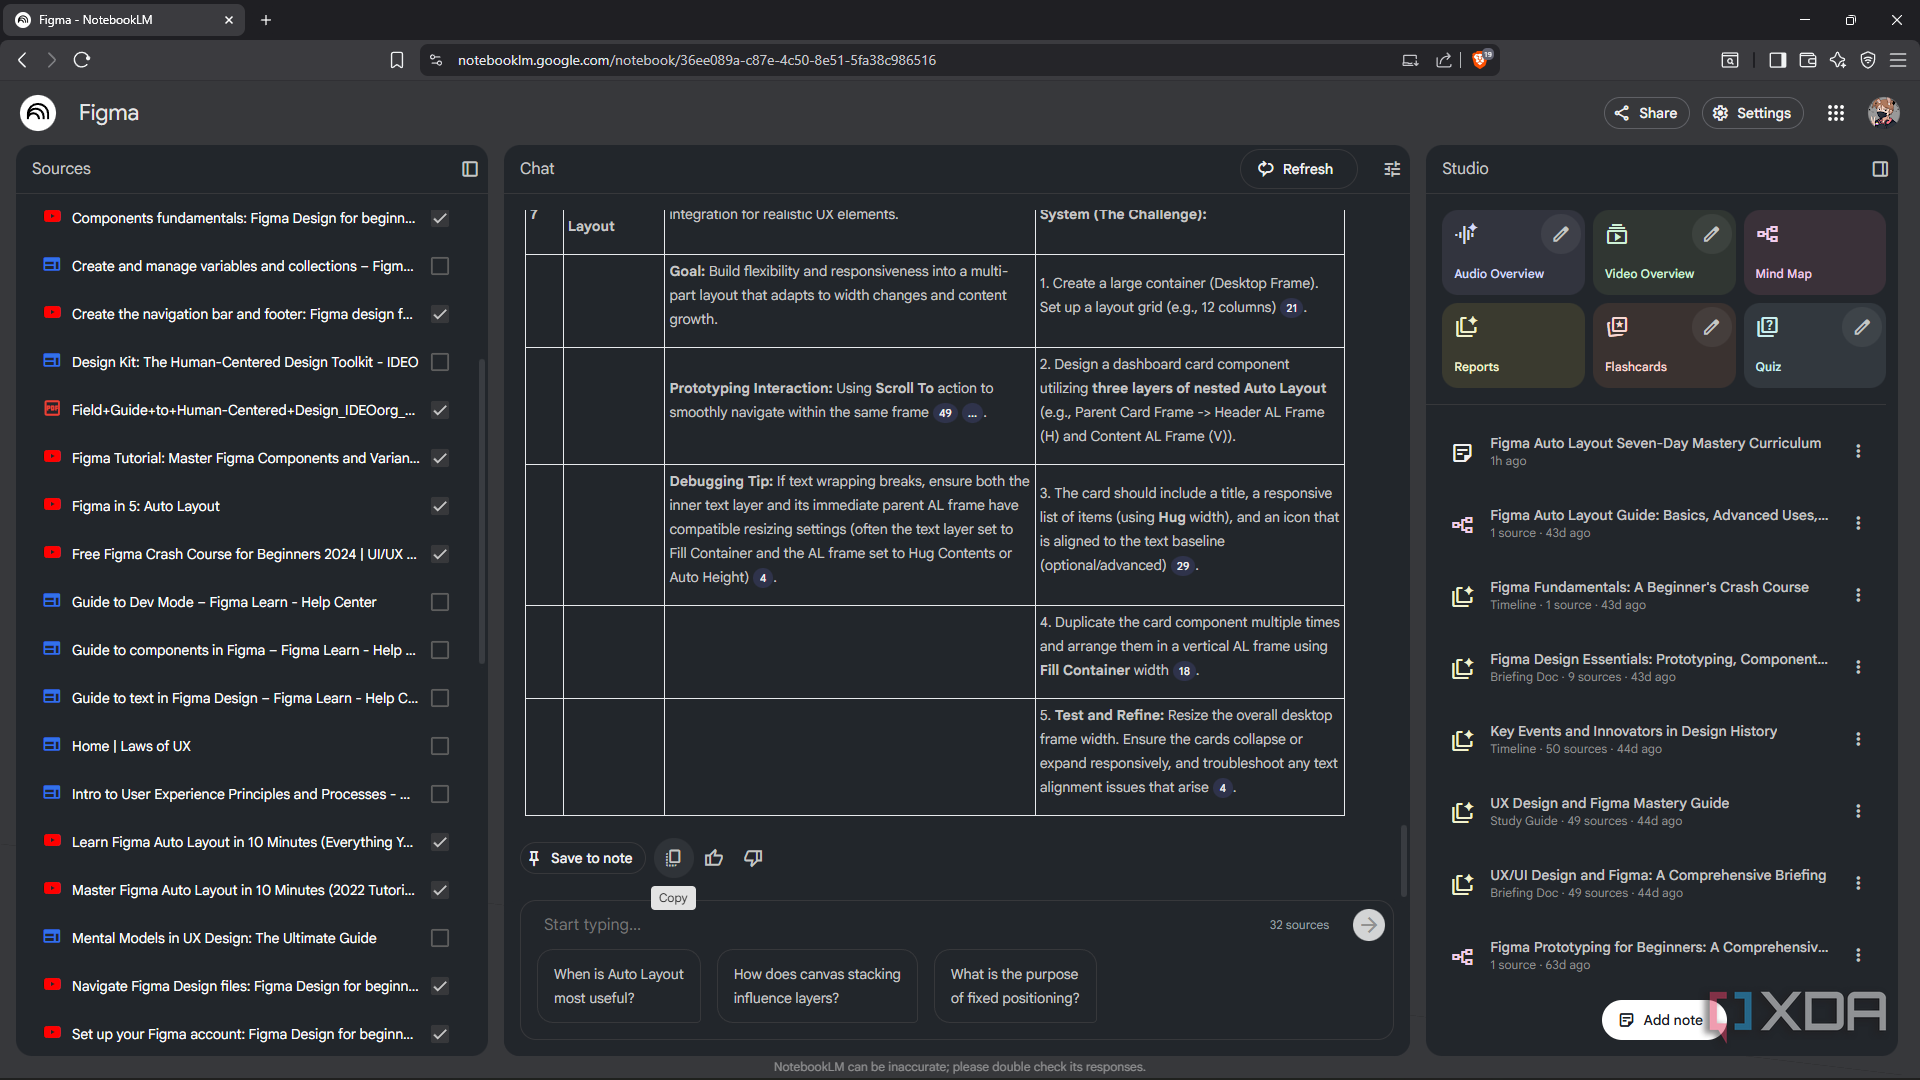Open options for Figma Fundamentals crash course
Image resolution: width=1920 pixels, height=1080 pixels.
pos(1858,595)
